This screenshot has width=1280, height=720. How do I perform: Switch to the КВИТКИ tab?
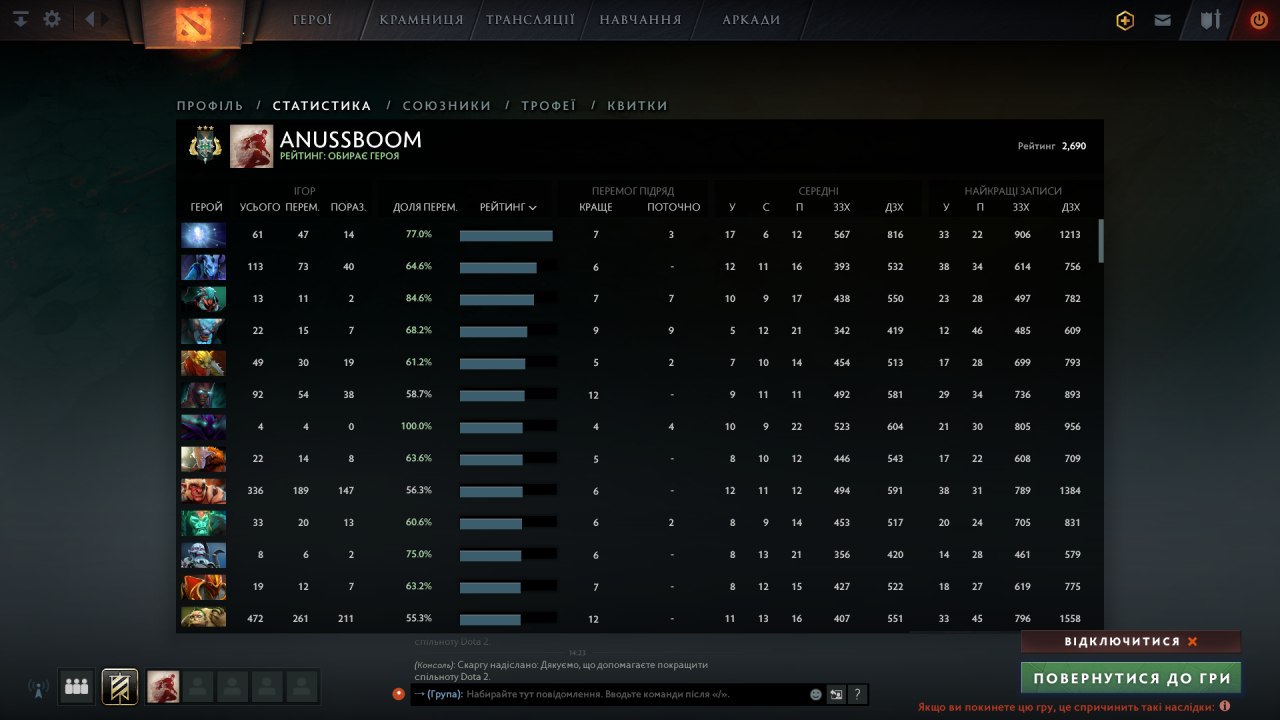click(637, 105)
